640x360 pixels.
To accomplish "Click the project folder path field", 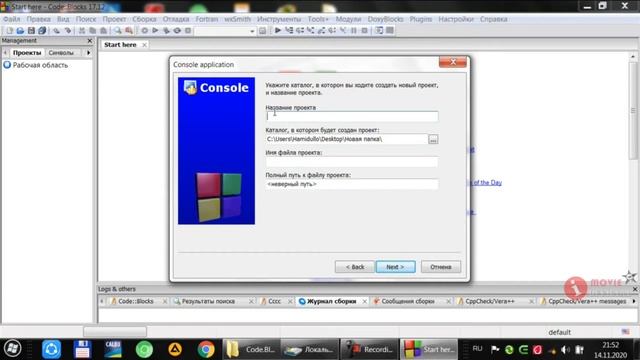I will [x=347, y=139].
